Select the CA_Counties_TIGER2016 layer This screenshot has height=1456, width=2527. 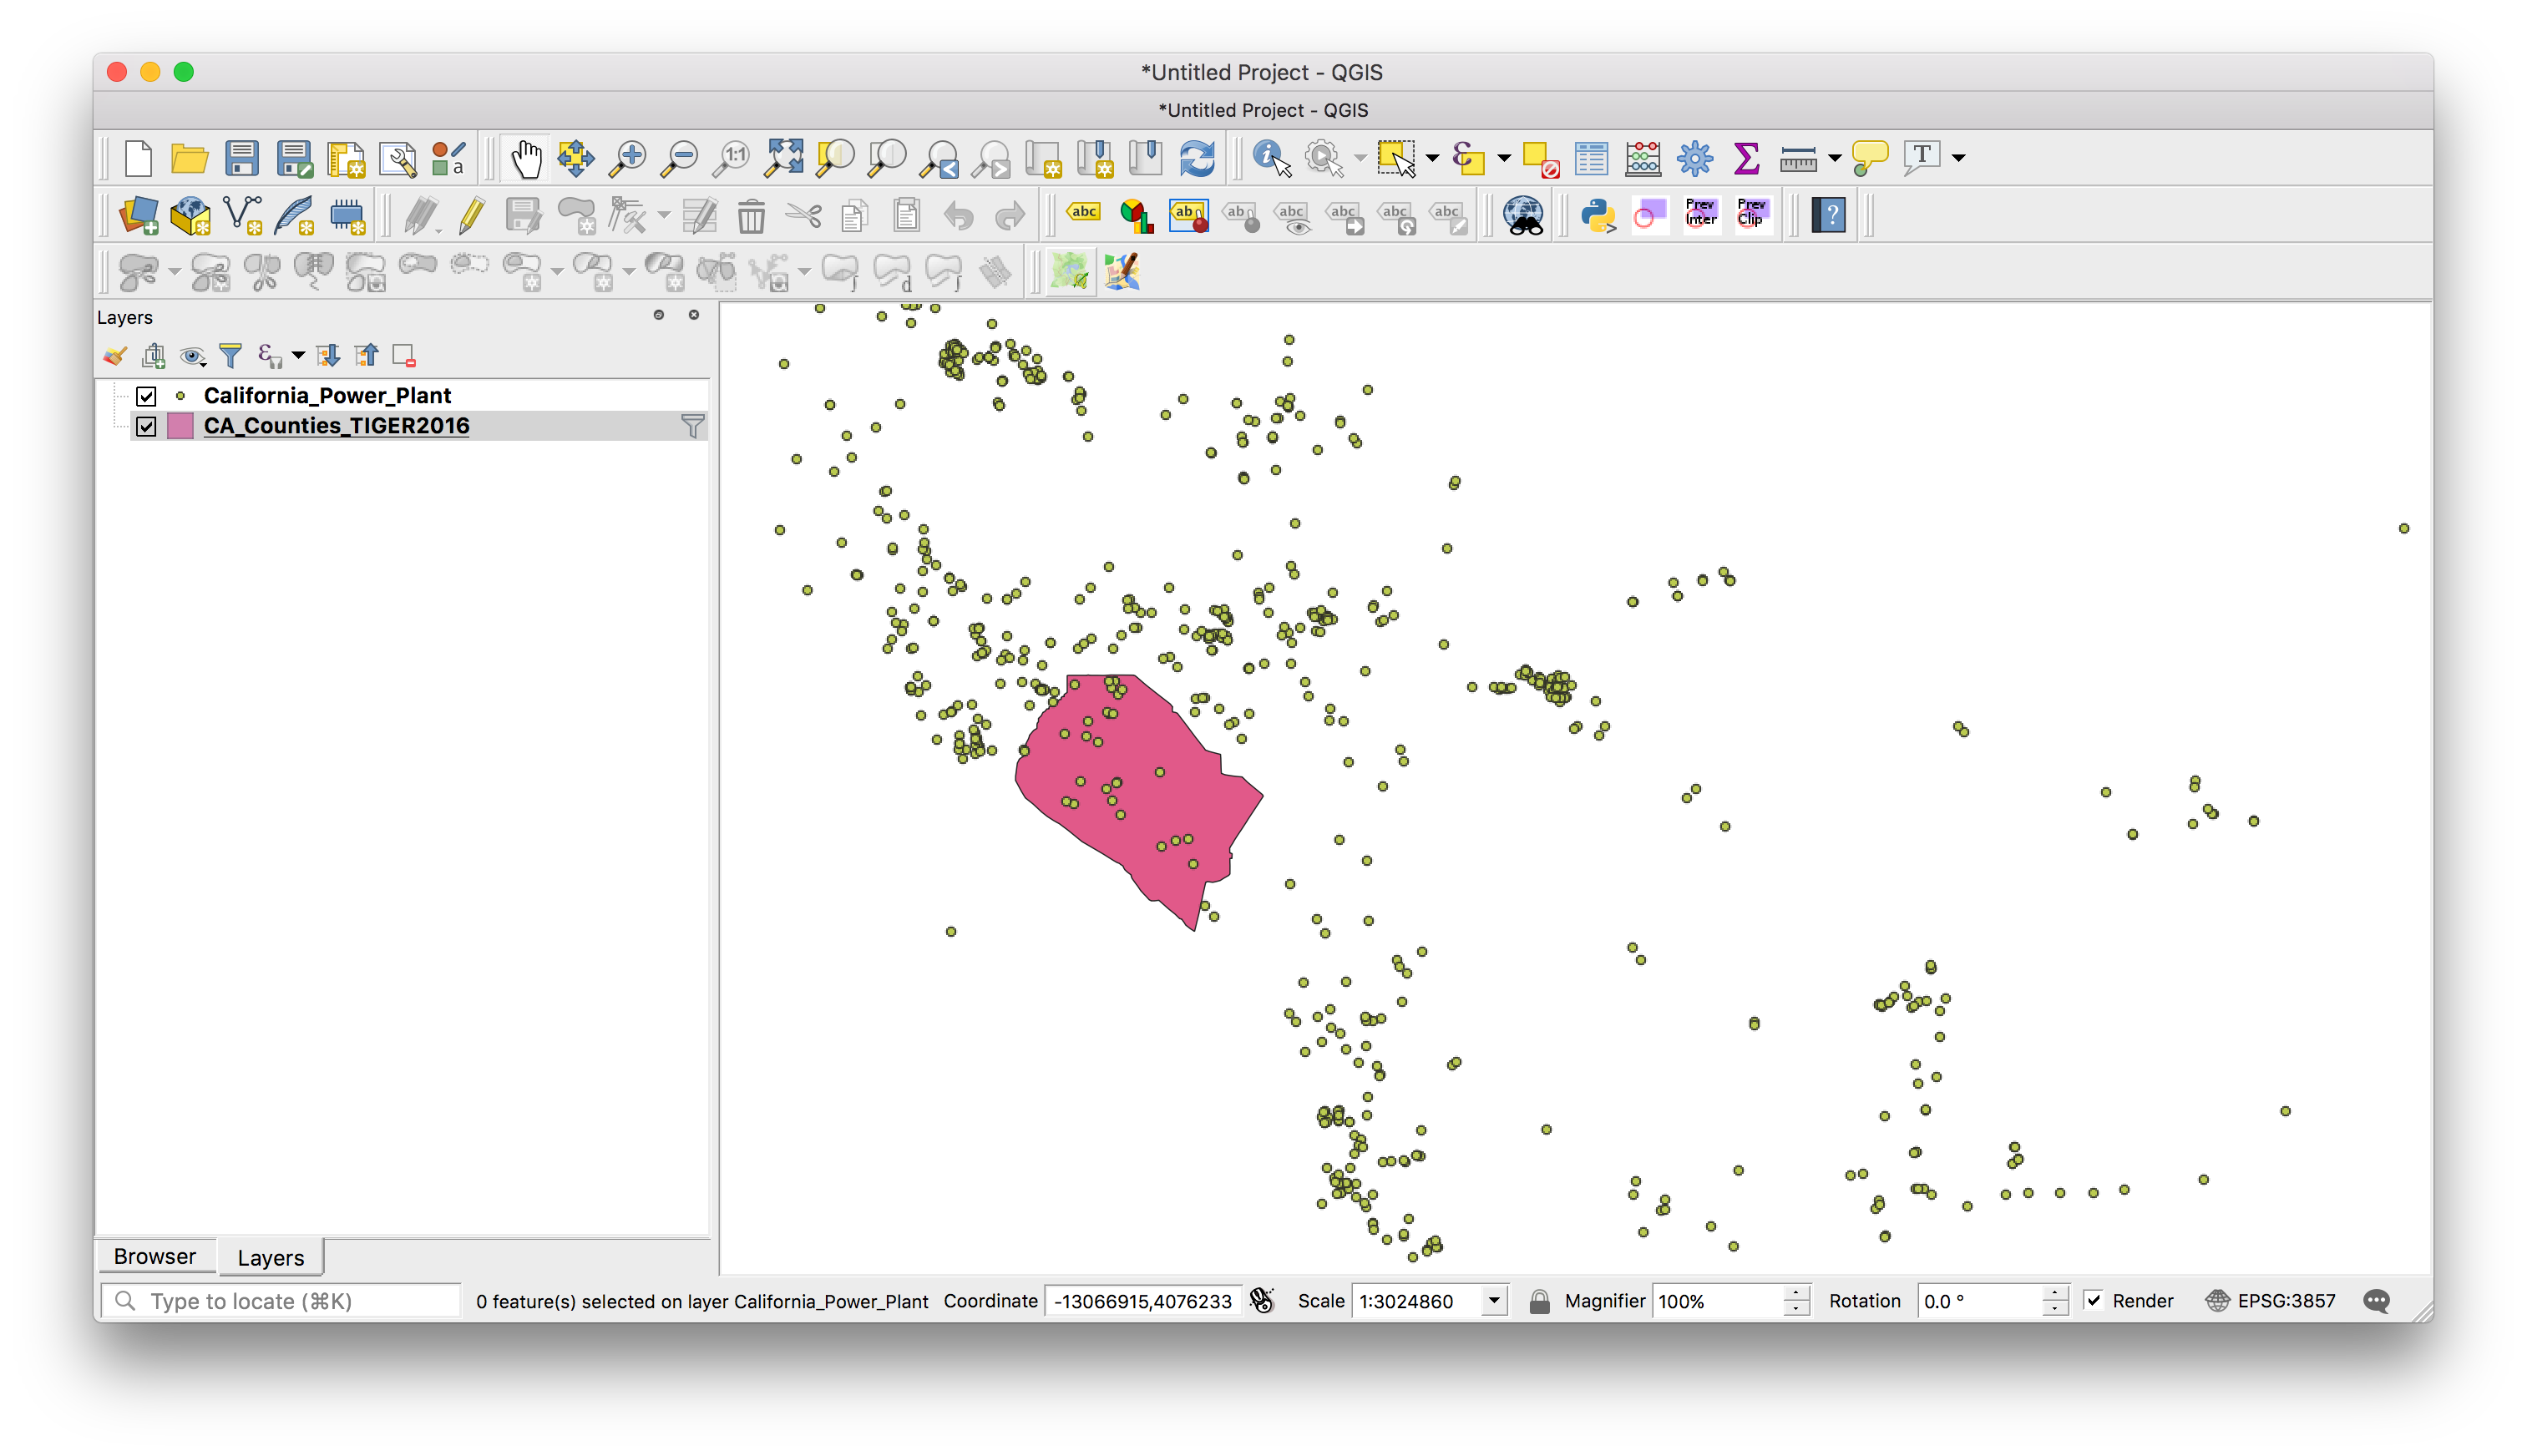pos(337,427)
